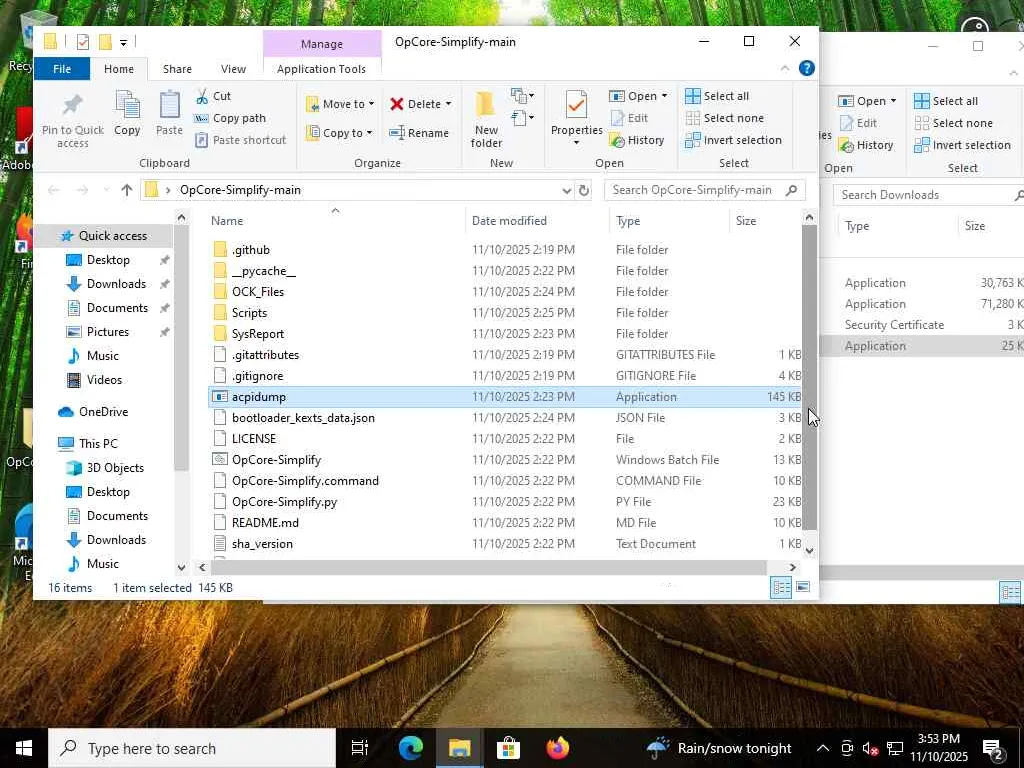
Task: Refresh the OpCore-Simplify-main folder view
Action: [584, 190]
